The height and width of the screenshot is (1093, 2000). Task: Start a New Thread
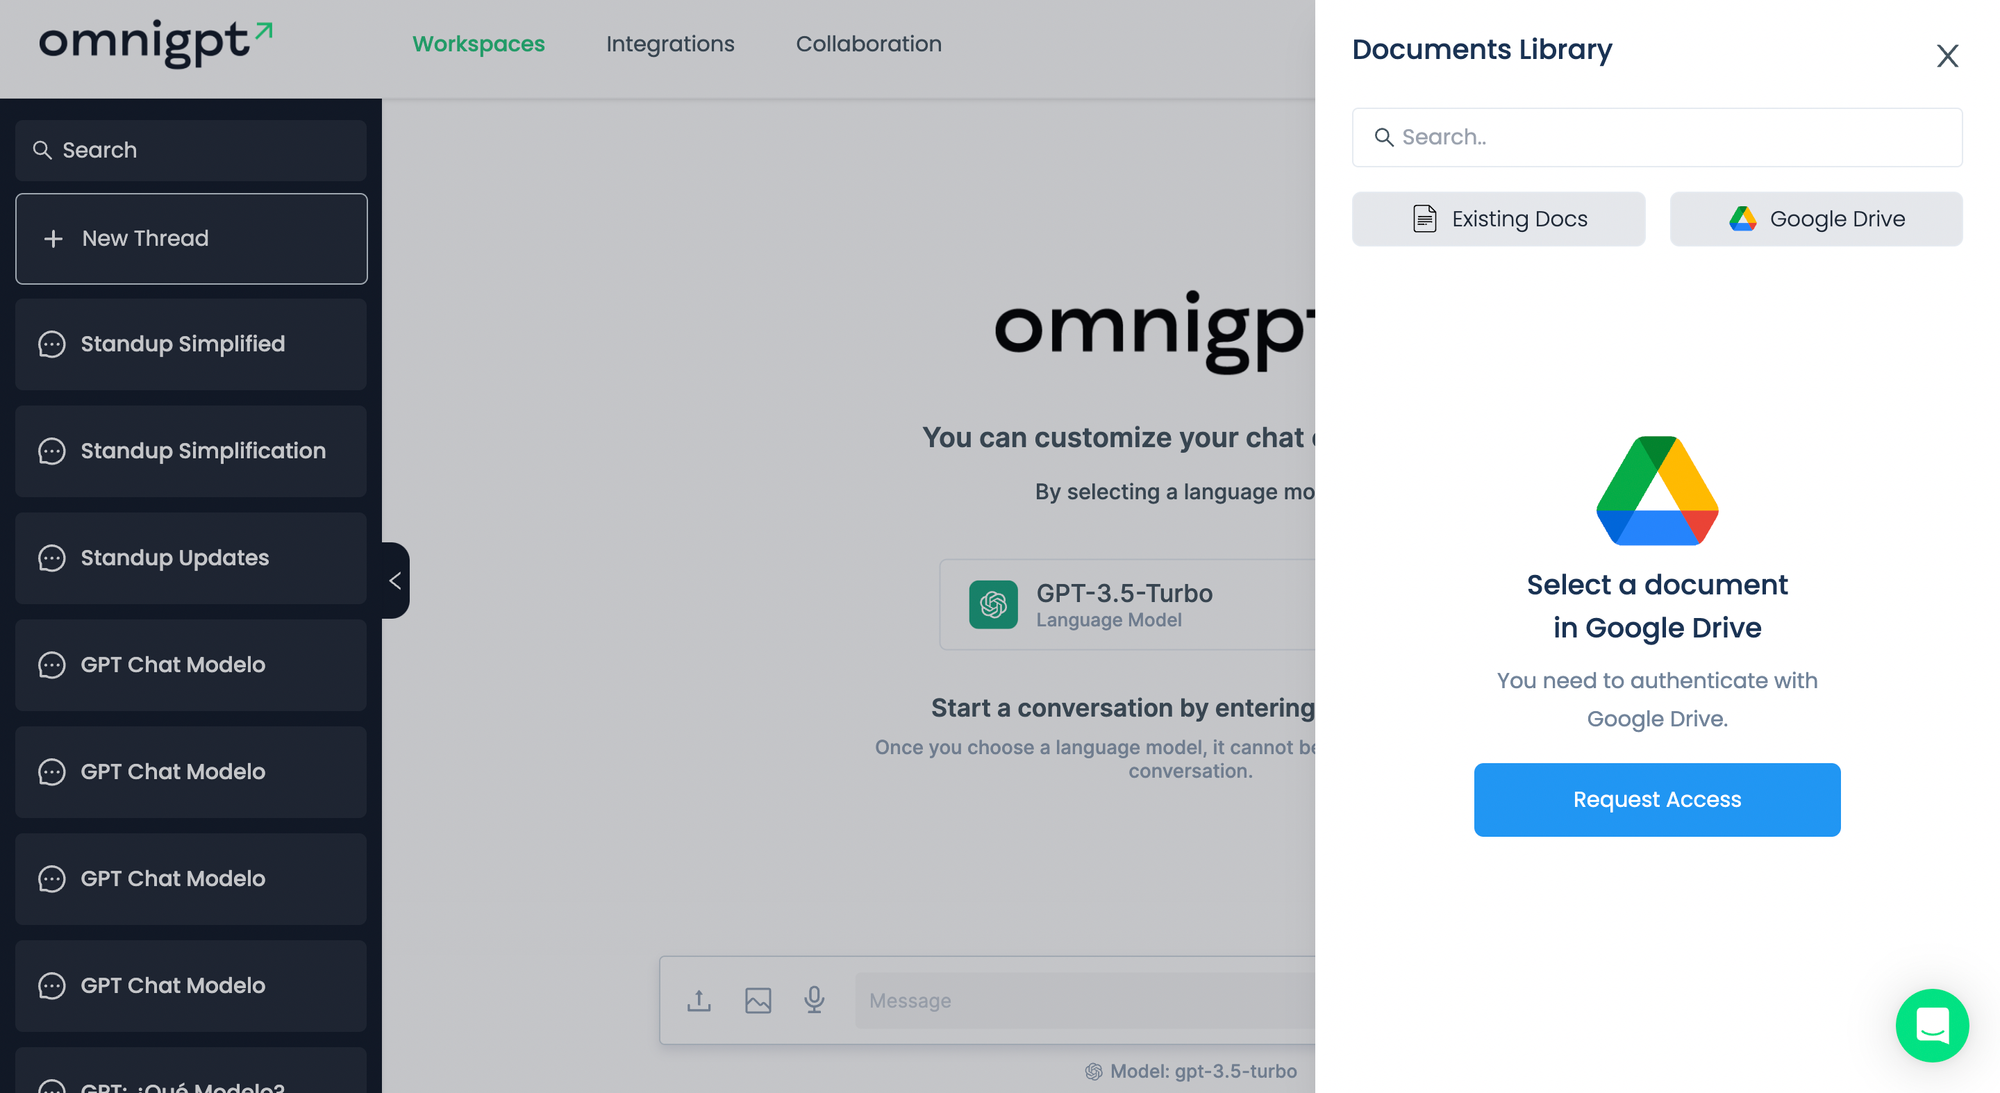(x=191, y=238)
